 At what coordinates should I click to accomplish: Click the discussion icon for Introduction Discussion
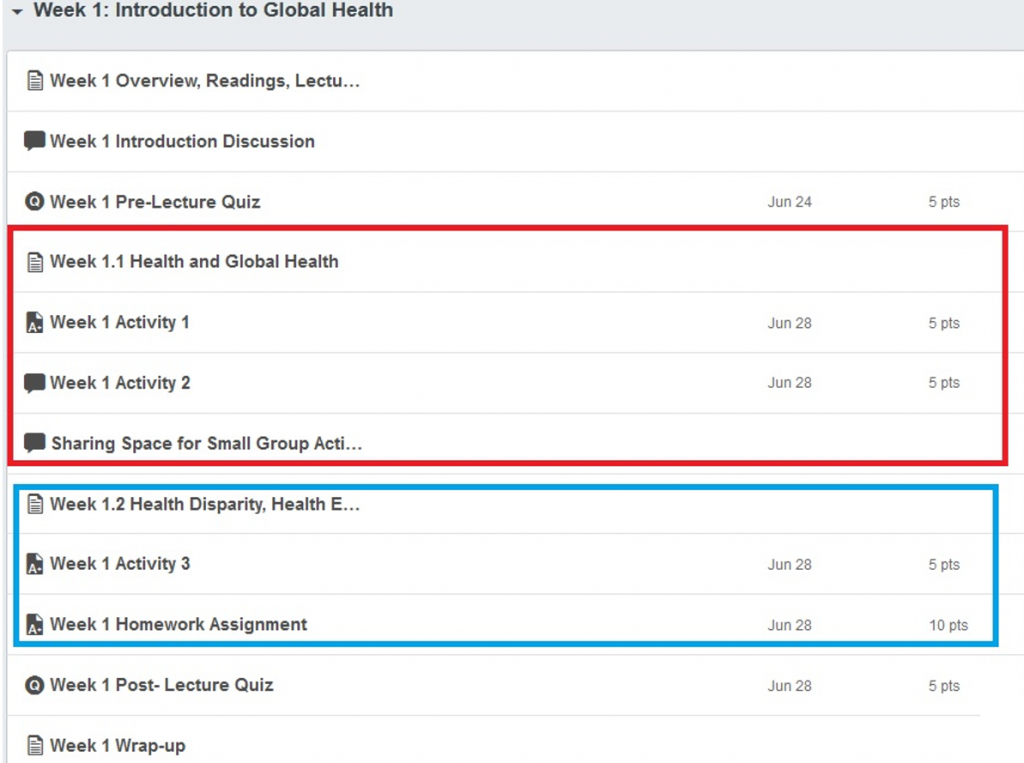tap(35, 141)
